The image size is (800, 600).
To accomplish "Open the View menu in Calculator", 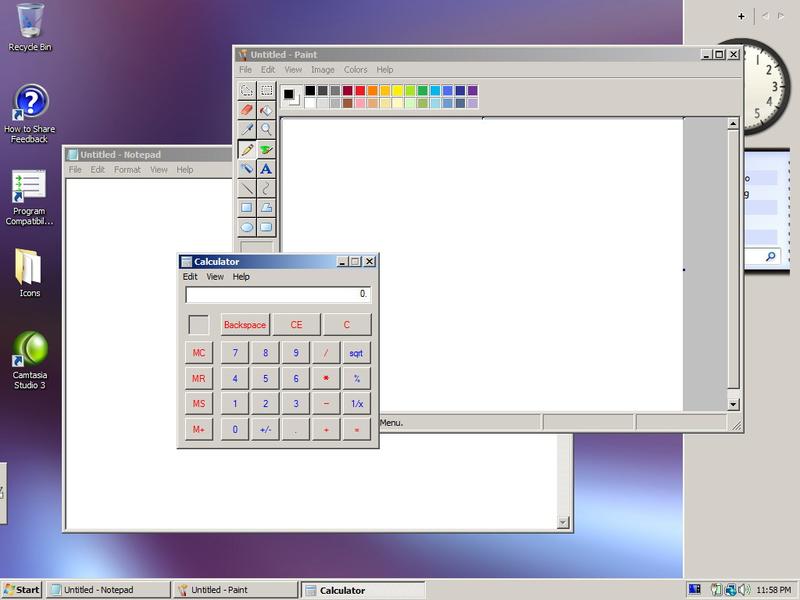I will pos(215,277).
